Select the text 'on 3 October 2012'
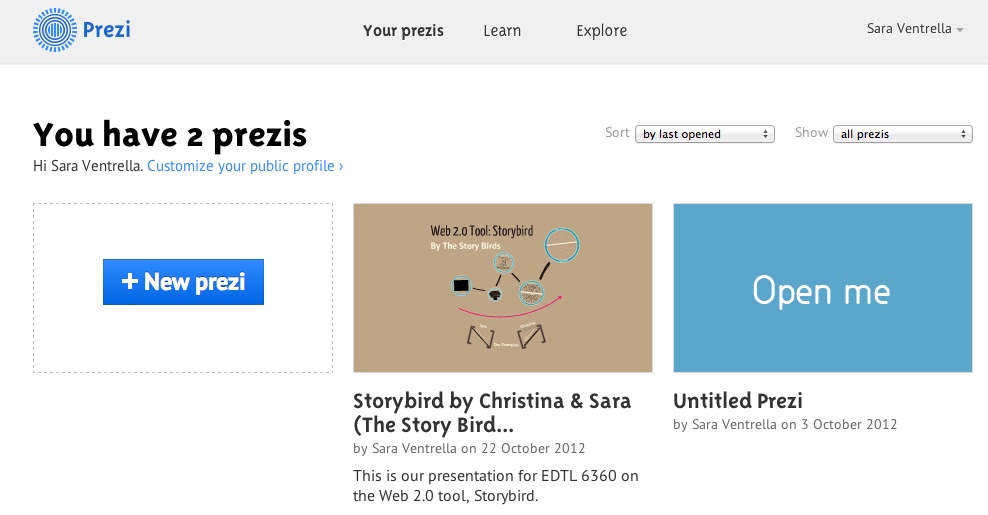 click(x=839, y=425)
